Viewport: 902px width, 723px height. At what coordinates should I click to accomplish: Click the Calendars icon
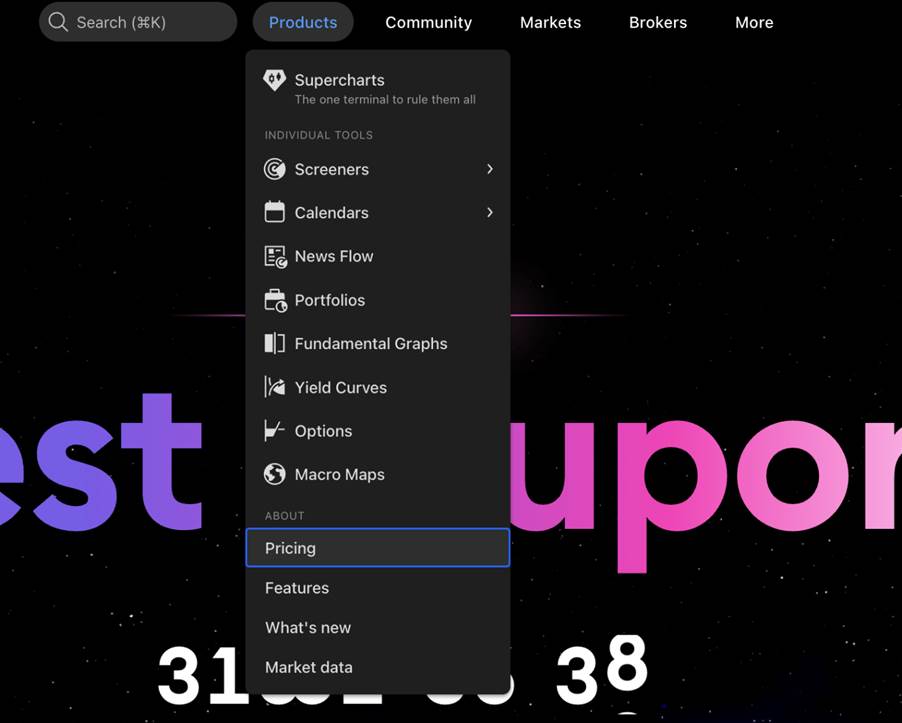pos(274,212)
